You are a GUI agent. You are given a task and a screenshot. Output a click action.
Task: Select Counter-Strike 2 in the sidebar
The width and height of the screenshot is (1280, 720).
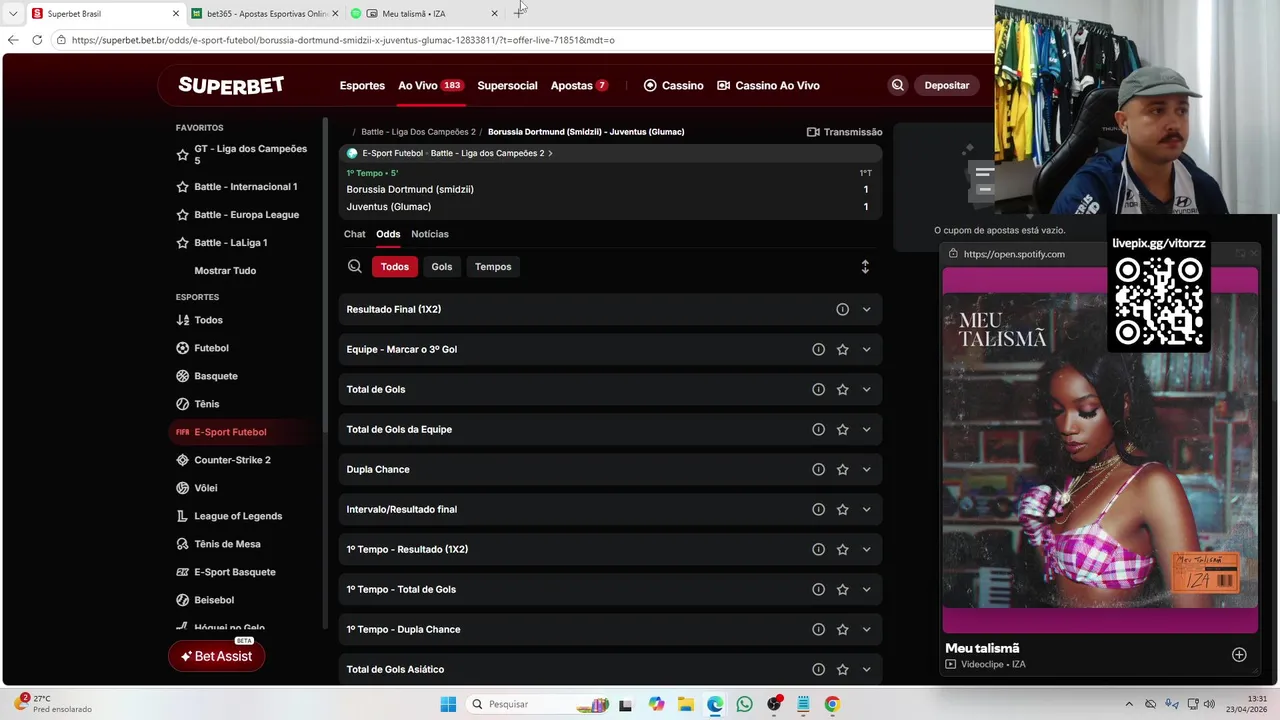pyautogui.click(x=232, y=460)
